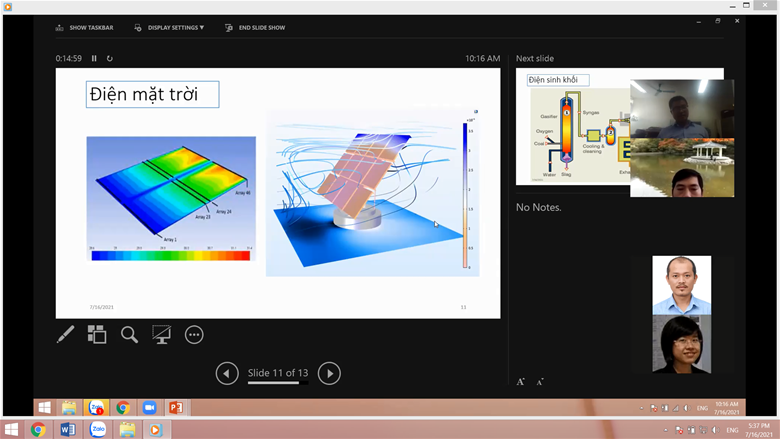Advance to the next slide
The height and width of the screenshot is (439, 780).
click(329, 373)
